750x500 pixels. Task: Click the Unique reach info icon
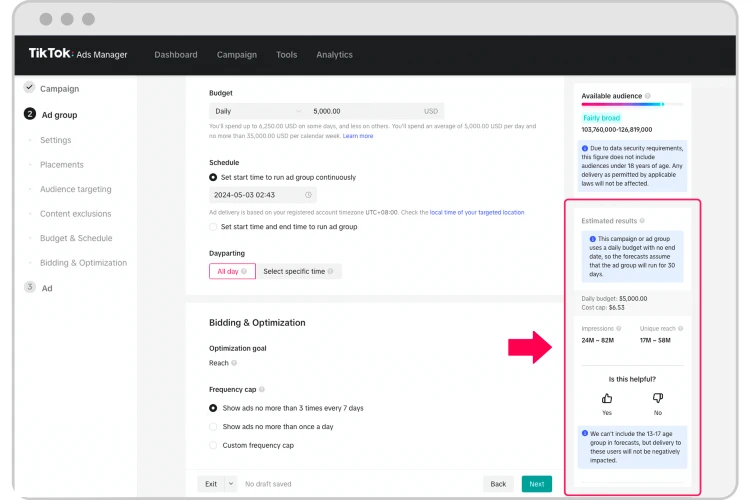[x=680, y=328]
